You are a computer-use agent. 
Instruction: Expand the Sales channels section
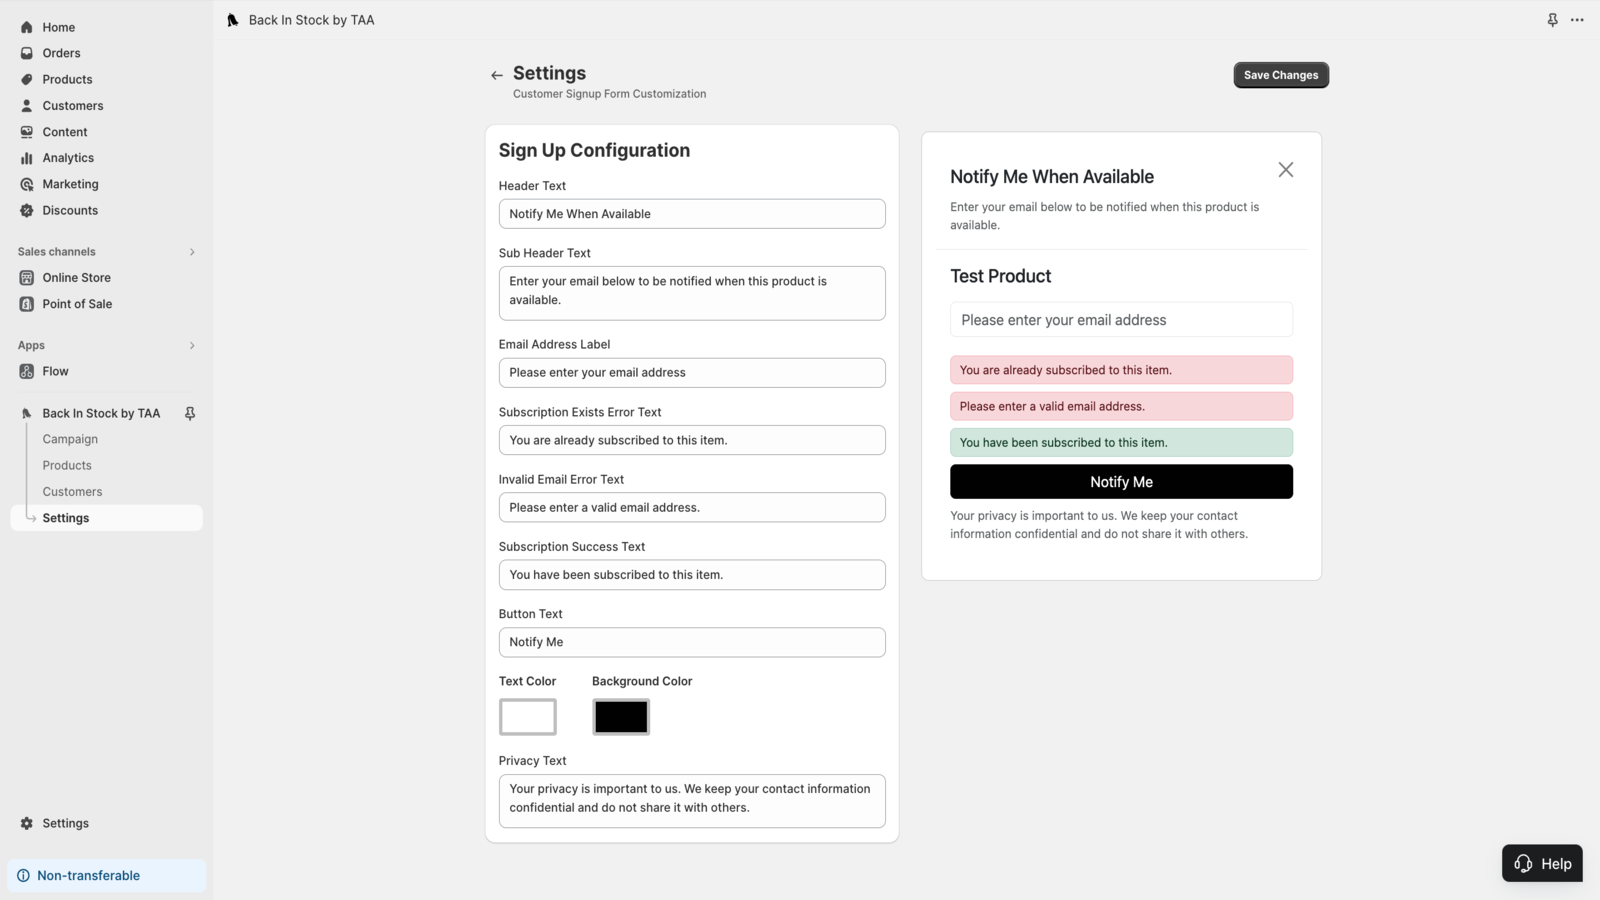pos(192,252)
